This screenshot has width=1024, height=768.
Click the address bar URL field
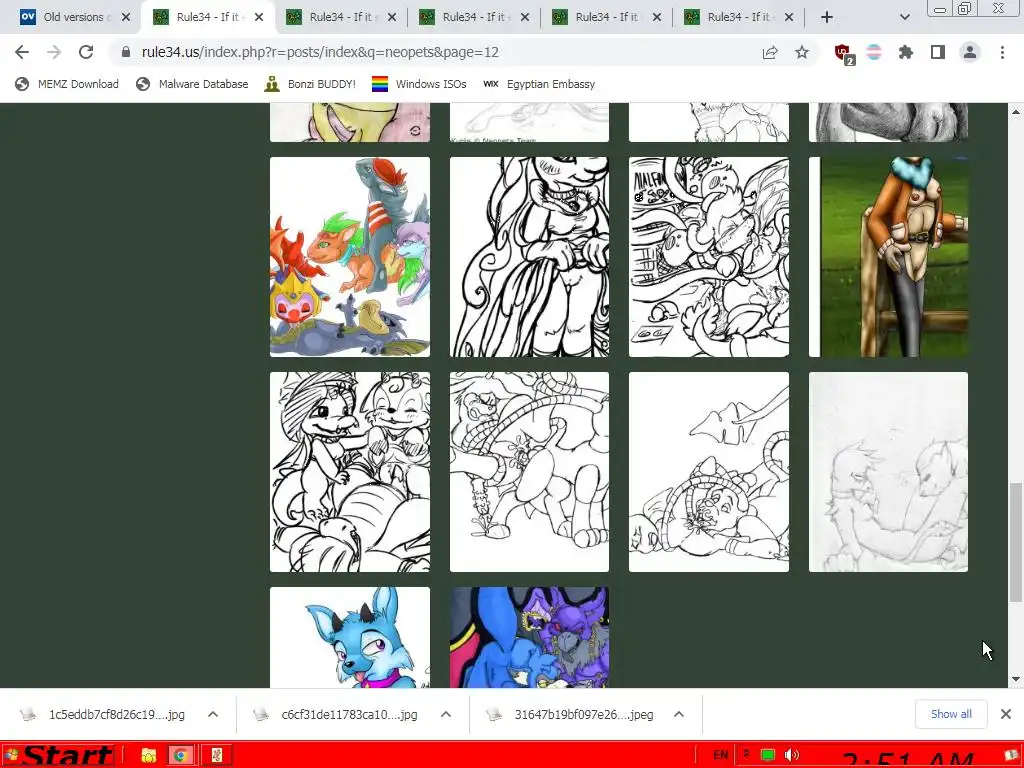tap(320, 52)
